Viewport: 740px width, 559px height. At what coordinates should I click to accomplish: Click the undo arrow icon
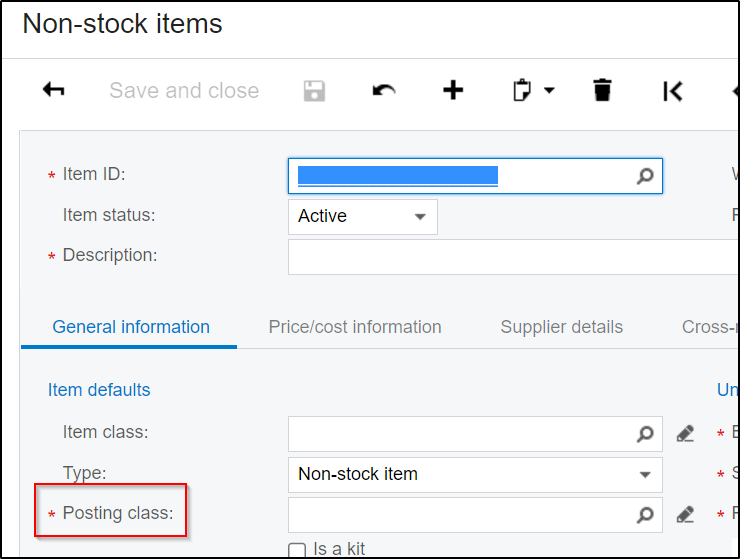[383, 90]
